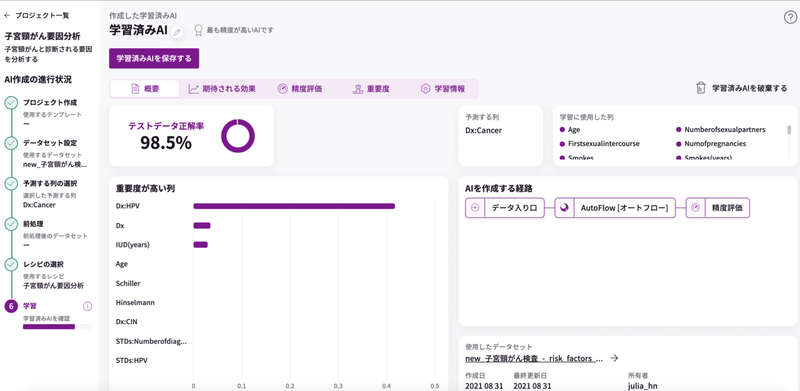The height and width of the screenshot is (391, 800).
Task: Click the arrow next to used dataset name
Action: pos(614,358)
